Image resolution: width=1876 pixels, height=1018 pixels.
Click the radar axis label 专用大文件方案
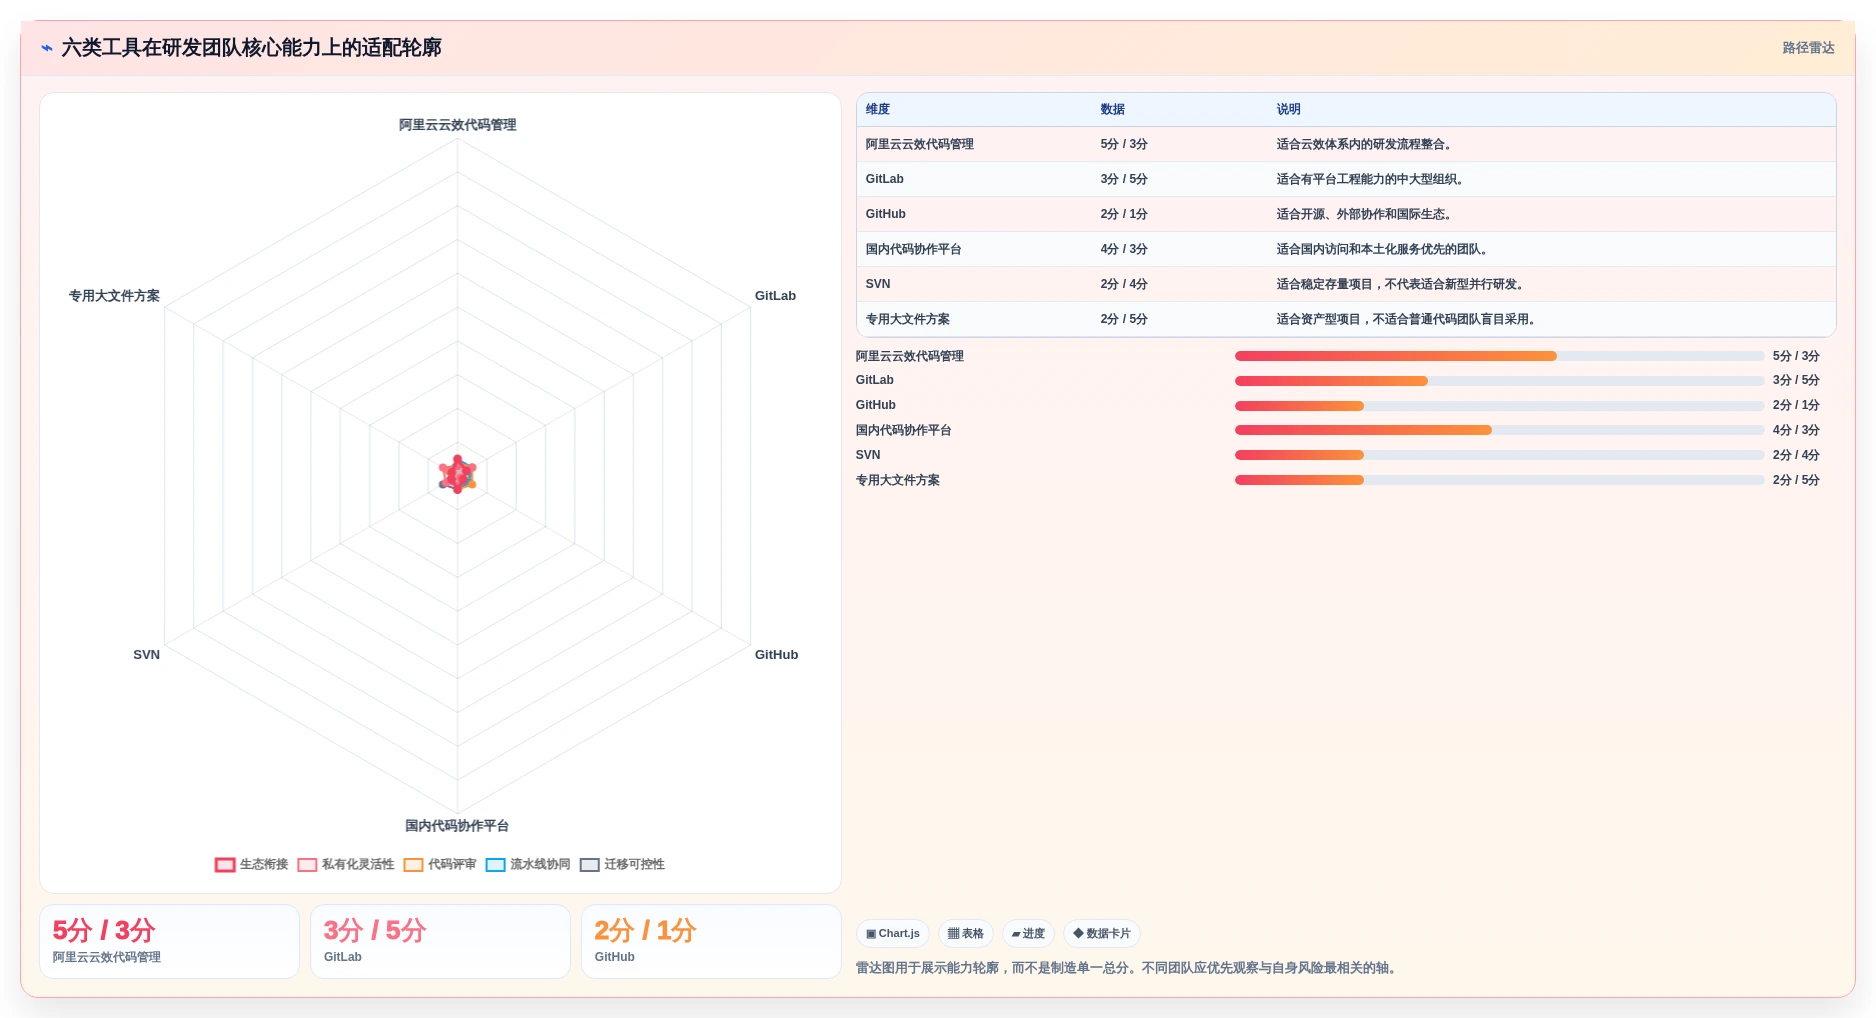pos(114,296)
